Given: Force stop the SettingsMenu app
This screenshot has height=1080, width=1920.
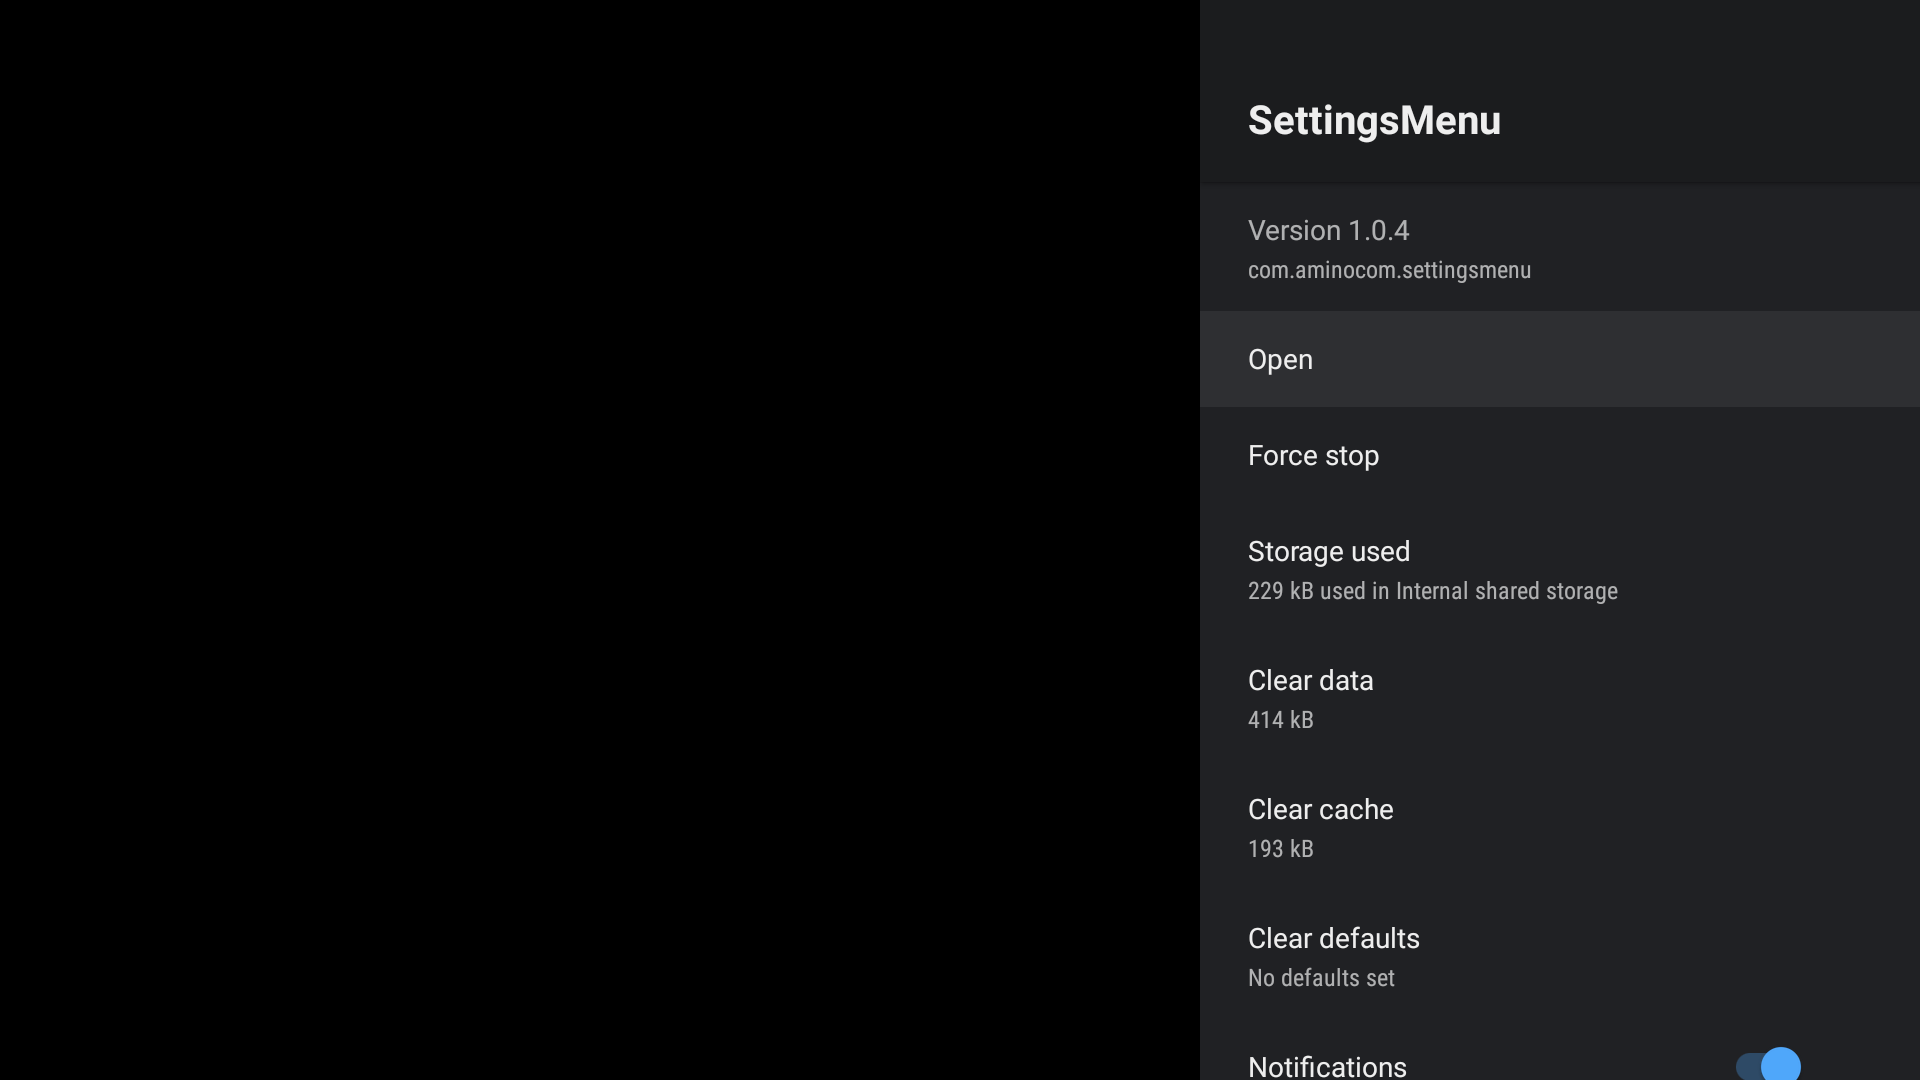Looking at the screenshot, I should (1560, 455).
